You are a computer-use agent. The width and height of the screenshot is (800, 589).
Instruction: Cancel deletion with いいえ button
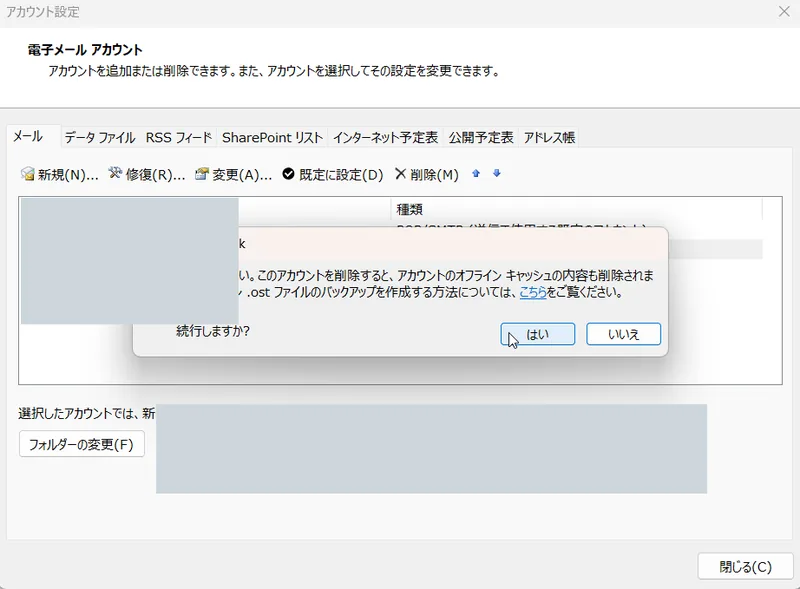point(623,334)
